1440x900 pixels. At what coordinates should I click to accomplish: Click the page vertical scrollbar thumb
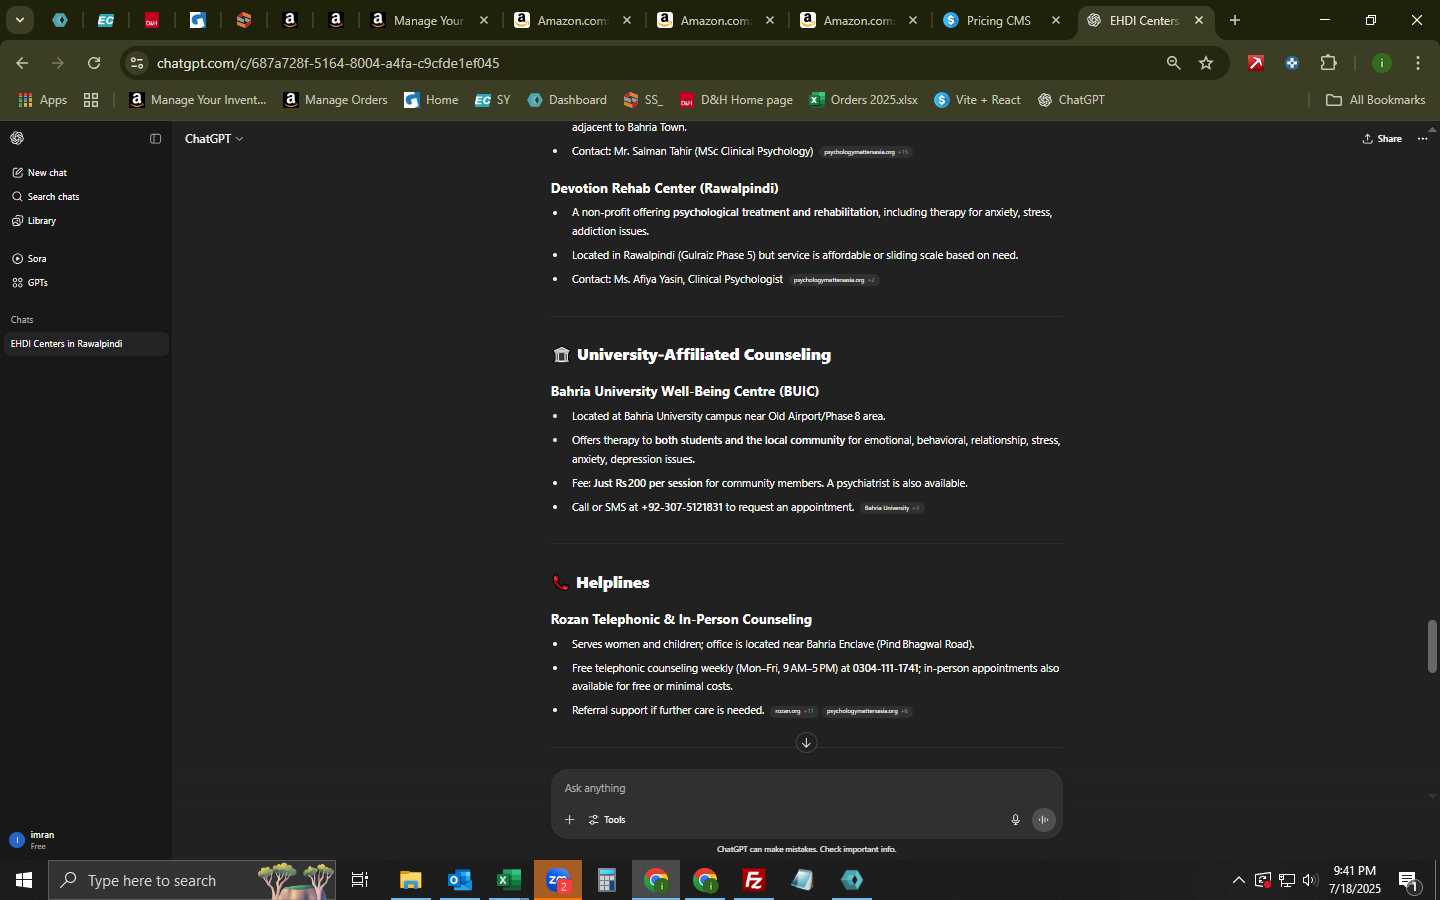(x=1432, y=647)
